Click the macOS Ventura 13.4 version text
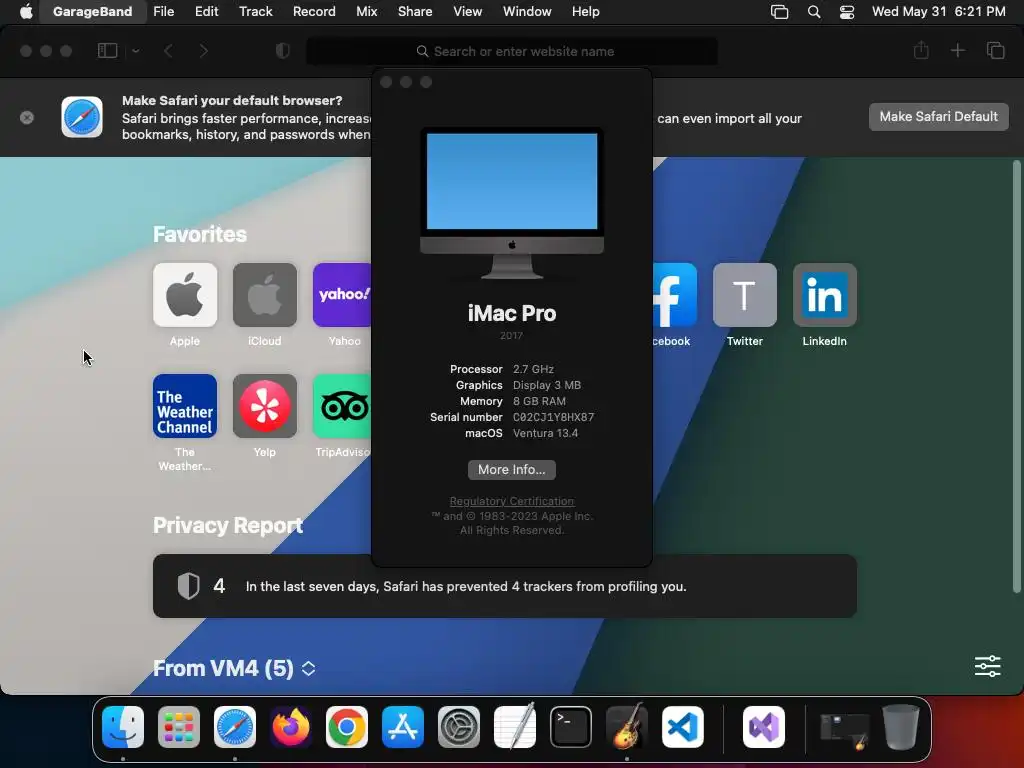 tap(545, 433)
